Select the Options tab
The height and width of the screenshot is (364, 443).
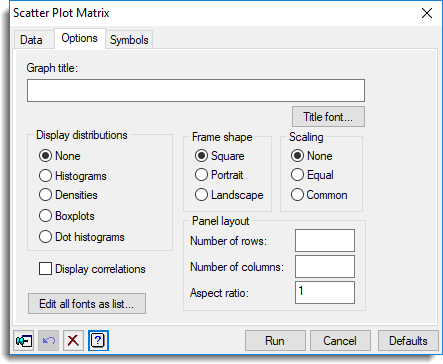[80, 38]
